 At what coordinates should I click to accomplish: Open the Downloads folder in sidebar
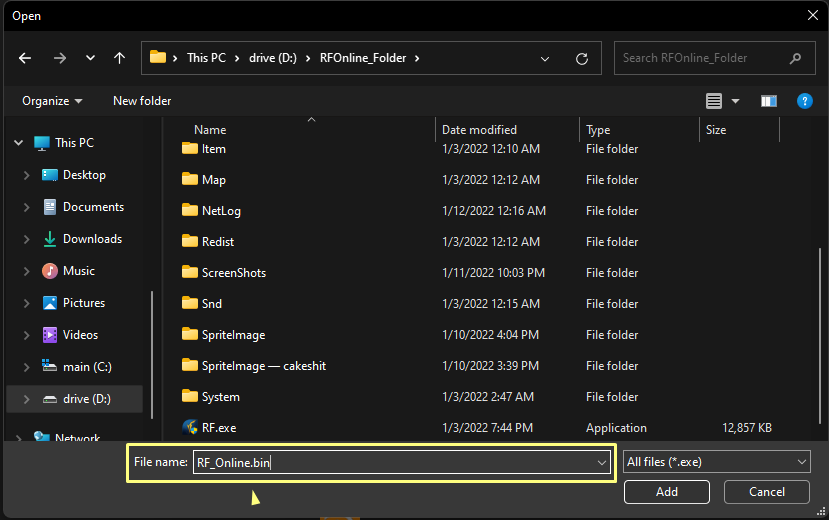point(92,239)
